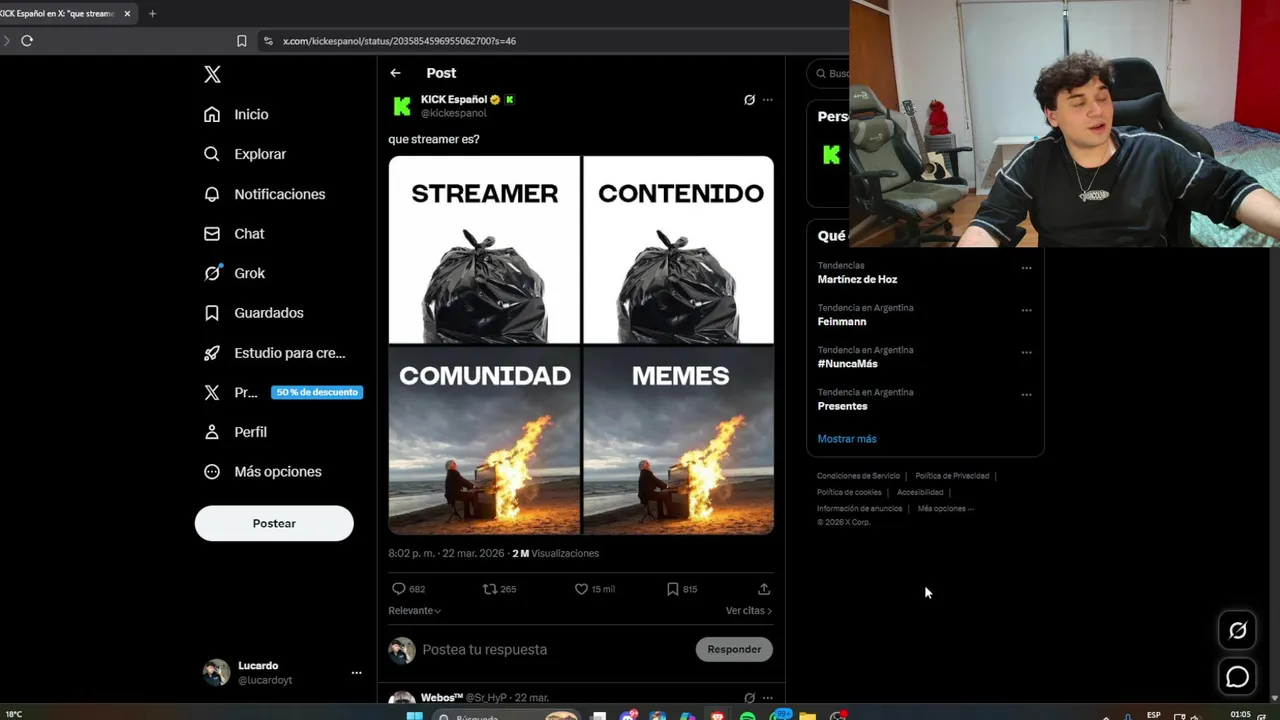
Task: Open the COMUNIDAD burning piano image
Action: 484,441
